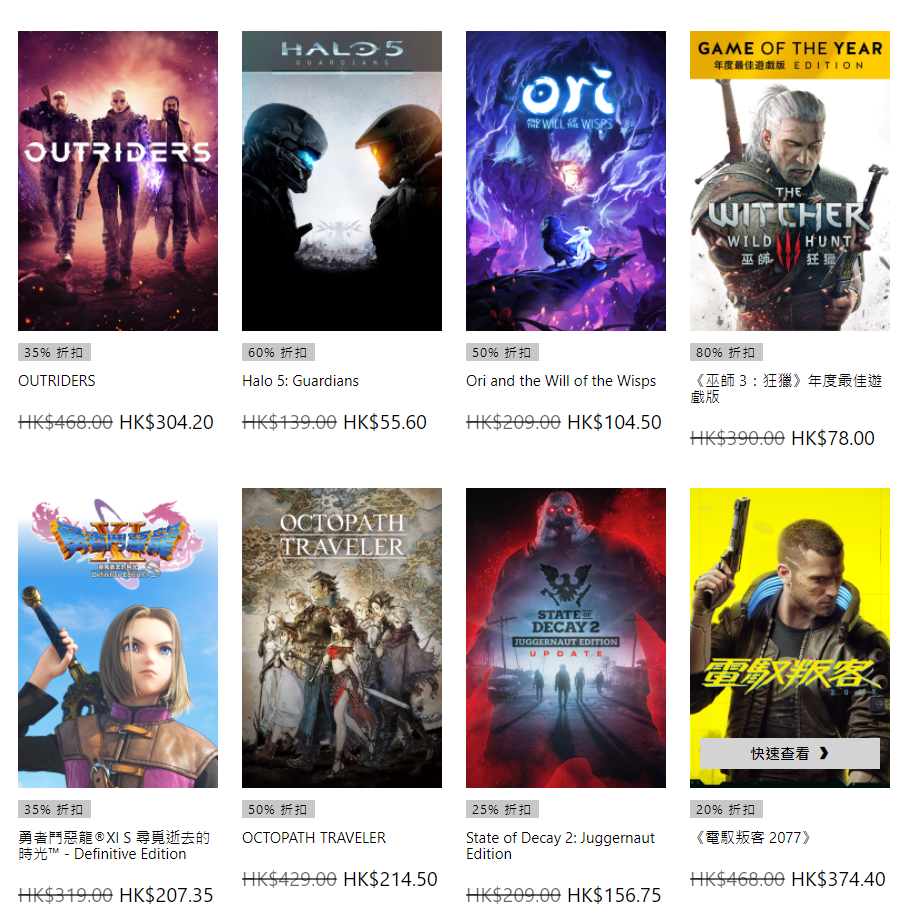Click the 《電馭叛客 2077》 title link
The image size is (919, 913).
753,838
